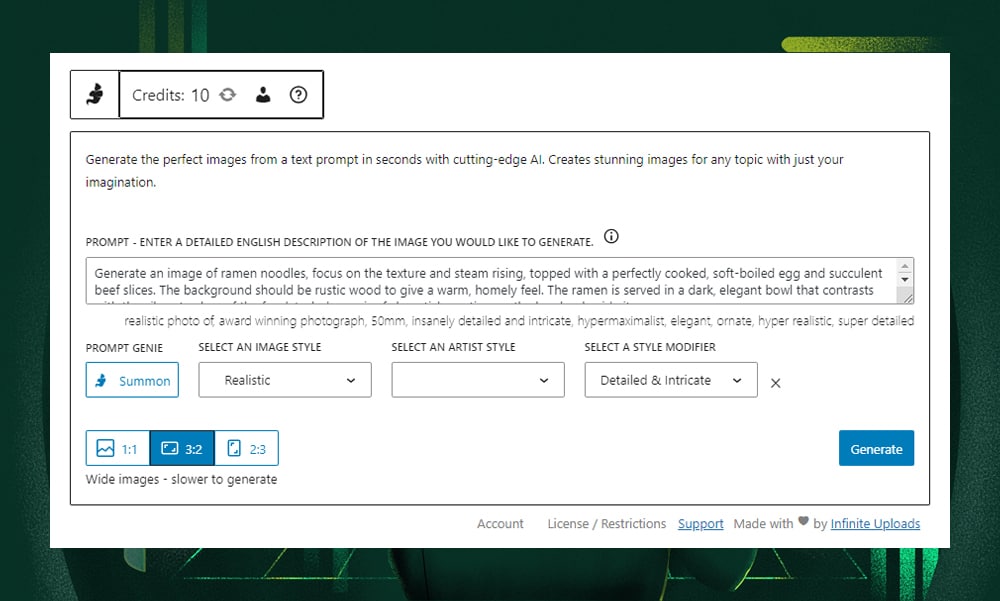
Task: Click the Summon prompt genie button
Action: tap(132, 381)
